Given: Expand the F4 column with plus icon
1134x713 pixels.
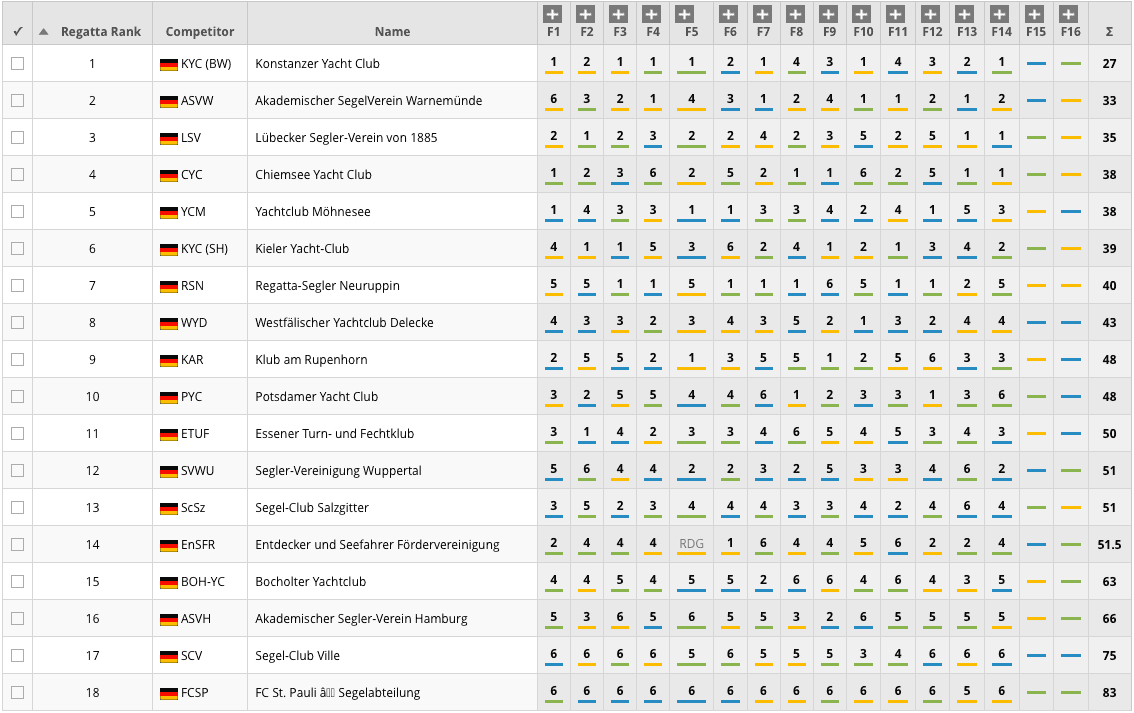Looking at the screenshot, I should [652, 14].
